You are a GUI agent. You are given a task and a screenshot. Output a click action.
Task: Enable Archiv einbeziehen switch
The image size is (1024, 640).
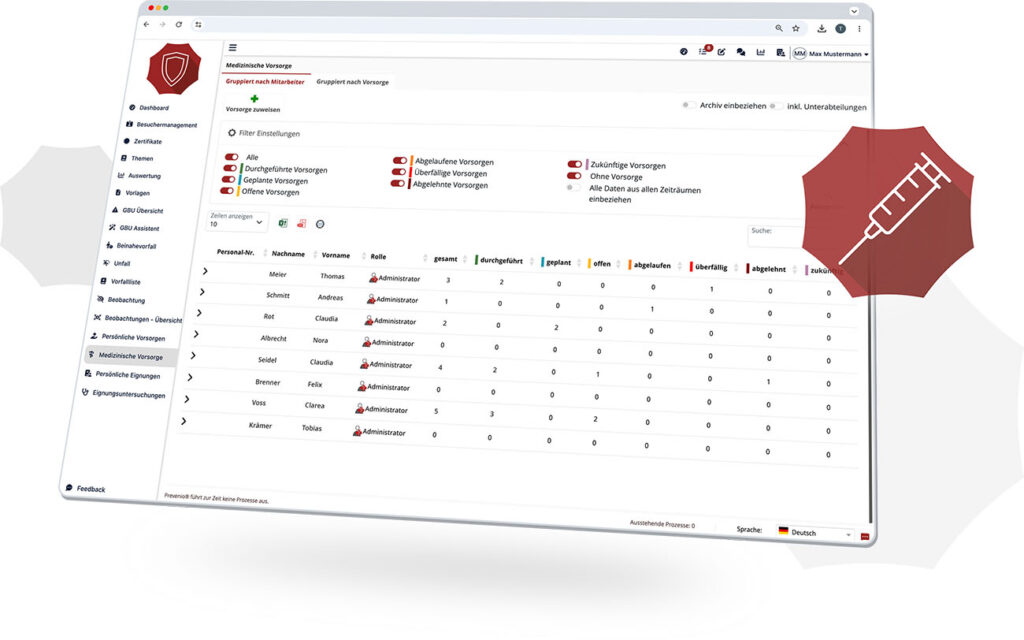point(688,104)
